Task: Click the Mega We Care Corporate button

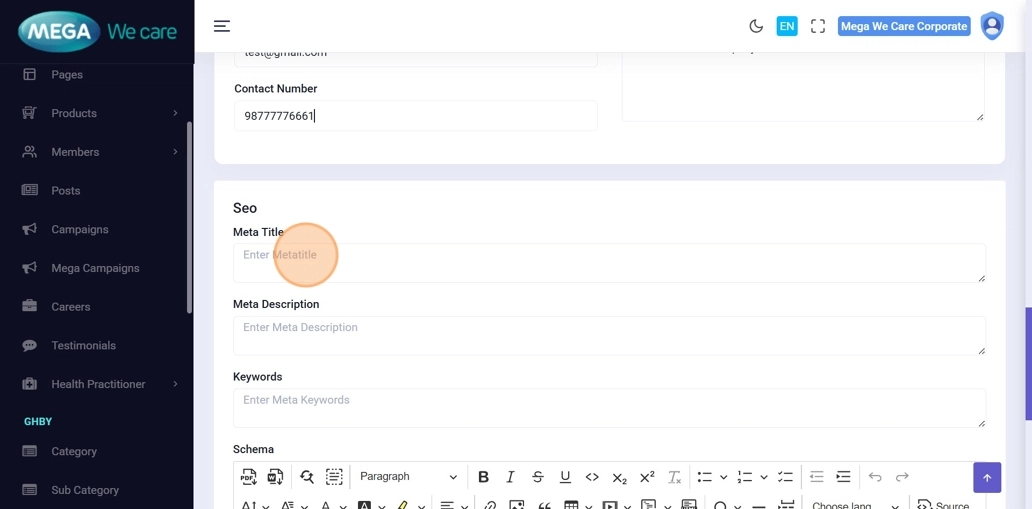Action: point(904,26)
